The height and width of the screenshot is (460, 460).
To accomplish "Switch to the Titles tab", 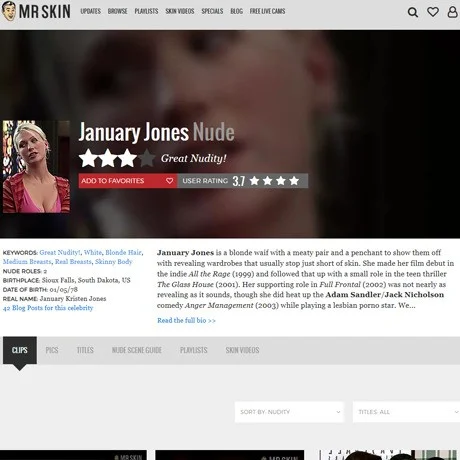I will click(85, 350).
